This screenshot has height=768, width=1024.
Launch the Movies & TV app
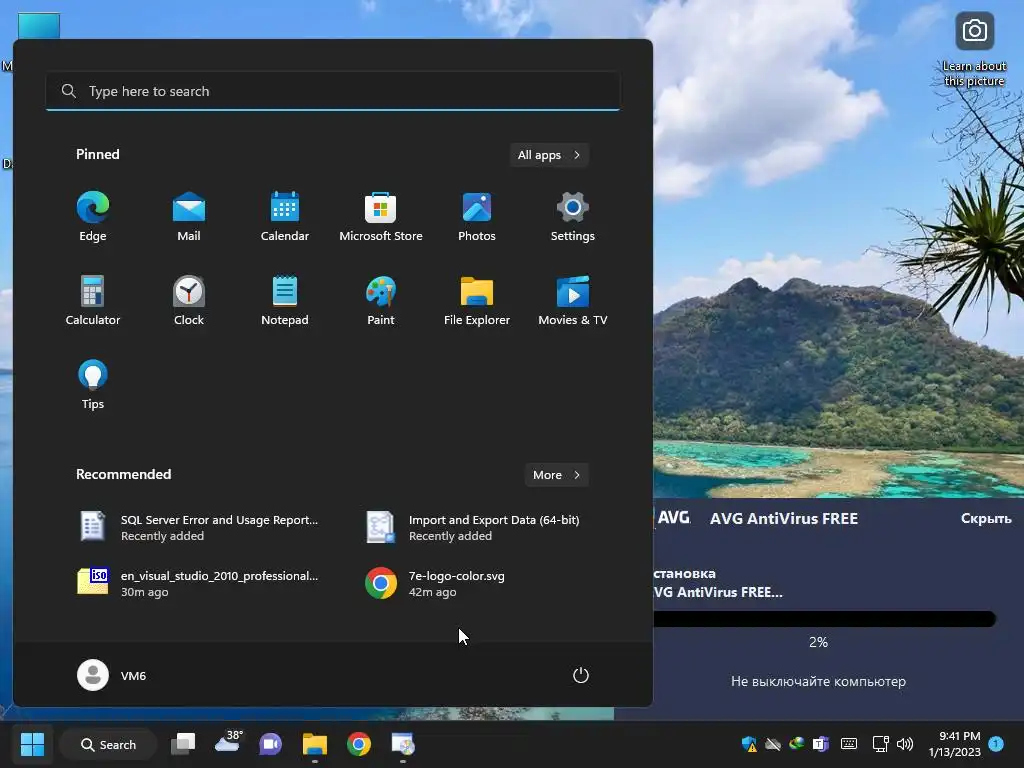573,301
